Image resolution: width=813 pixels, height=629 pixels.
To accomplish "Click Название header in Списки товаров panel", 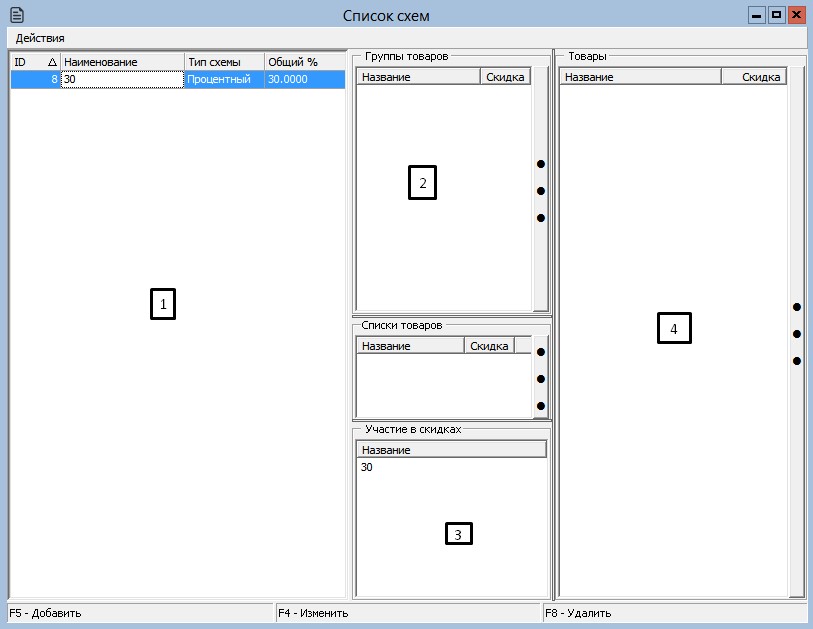I will tap(410, 346).
